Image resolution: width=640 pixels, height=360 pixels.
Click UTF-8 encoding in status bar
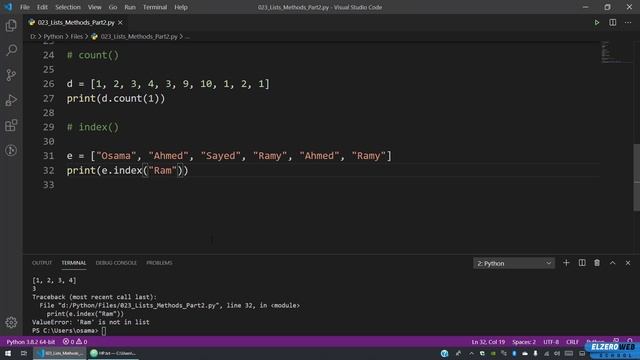(551, 342)
